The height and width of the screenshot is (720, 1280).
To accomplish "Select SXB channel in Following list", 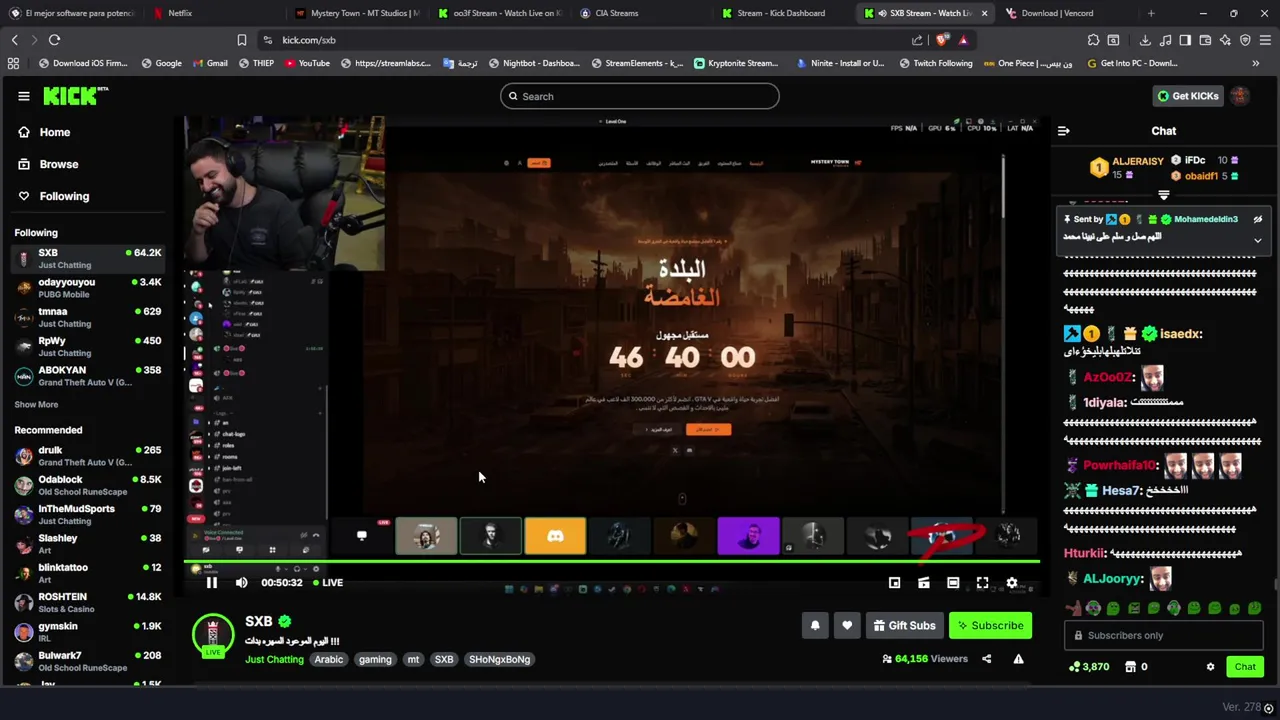I will tap(88, 258).
